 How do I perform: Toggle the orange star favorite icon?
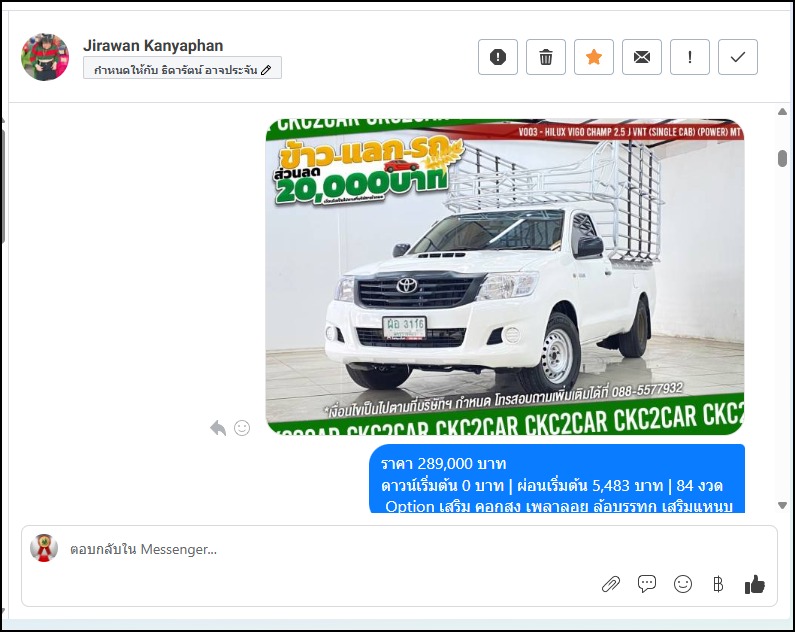coord(594,57)
